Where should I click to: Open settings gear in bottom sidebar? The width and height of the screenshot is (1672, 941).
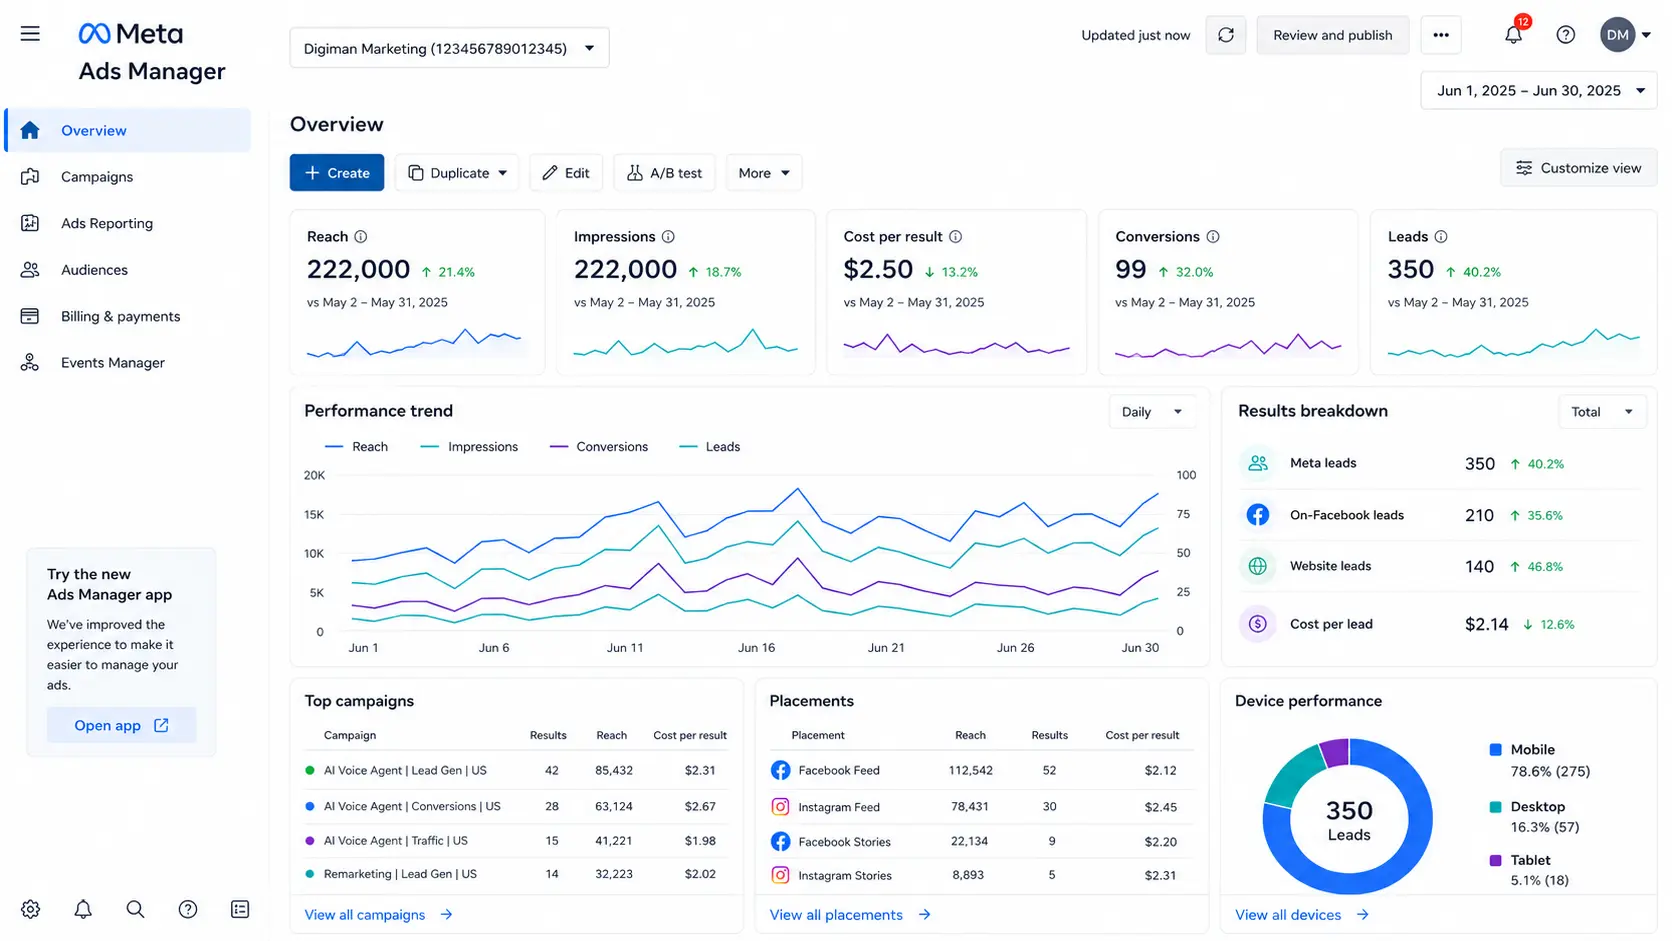point(31,909)
